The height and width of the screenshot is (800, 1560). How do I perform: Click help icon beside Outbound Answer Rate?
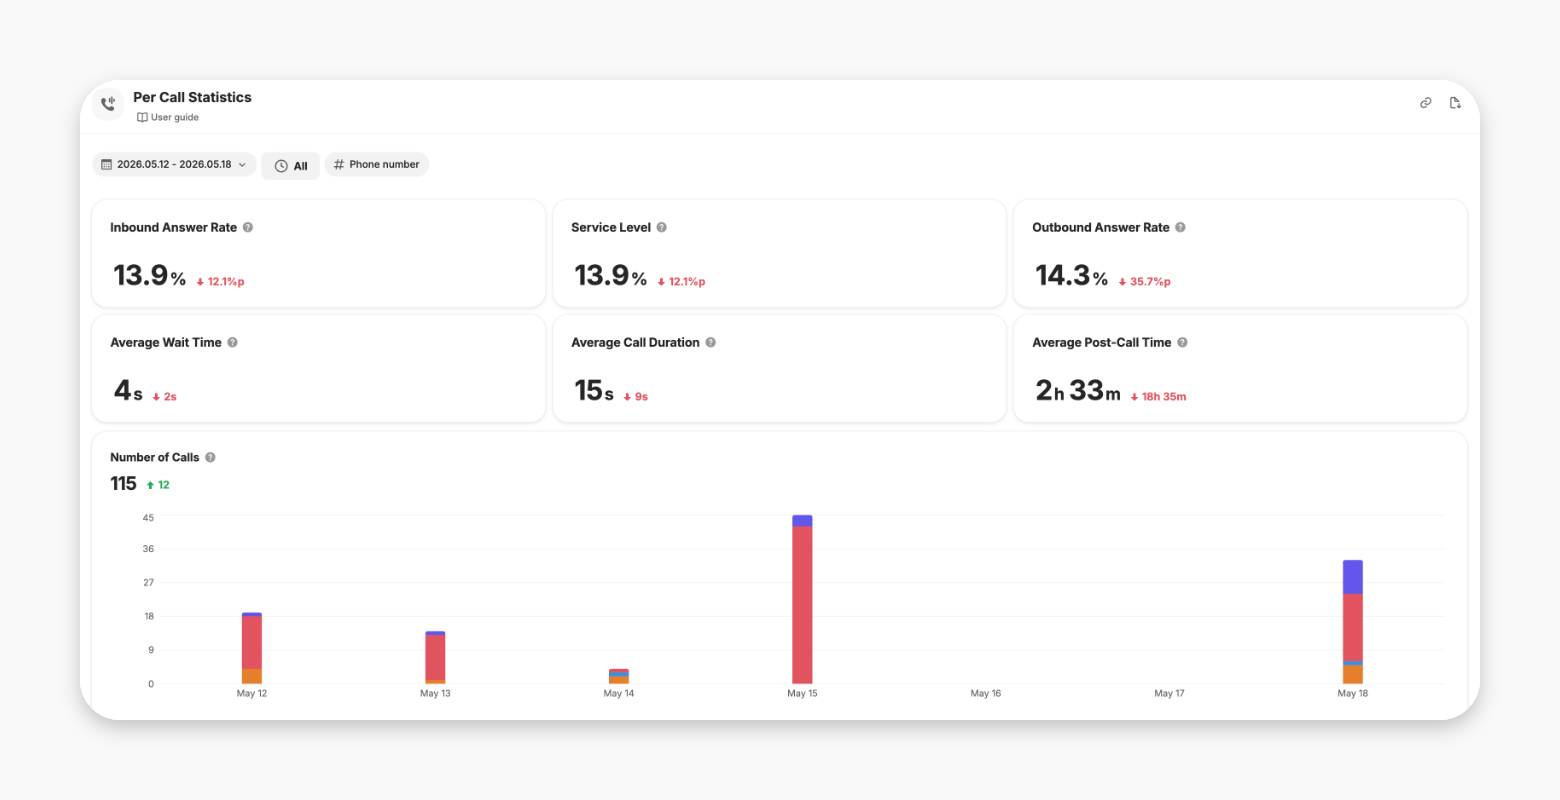[x=1180, y=227]
